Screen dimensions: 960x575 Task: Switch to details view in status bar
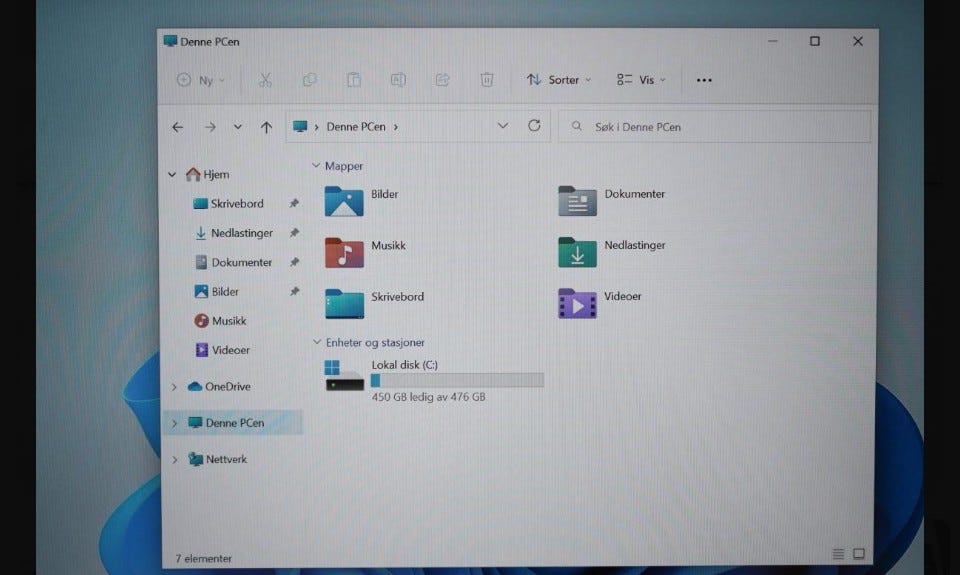[x=838, y=554]
